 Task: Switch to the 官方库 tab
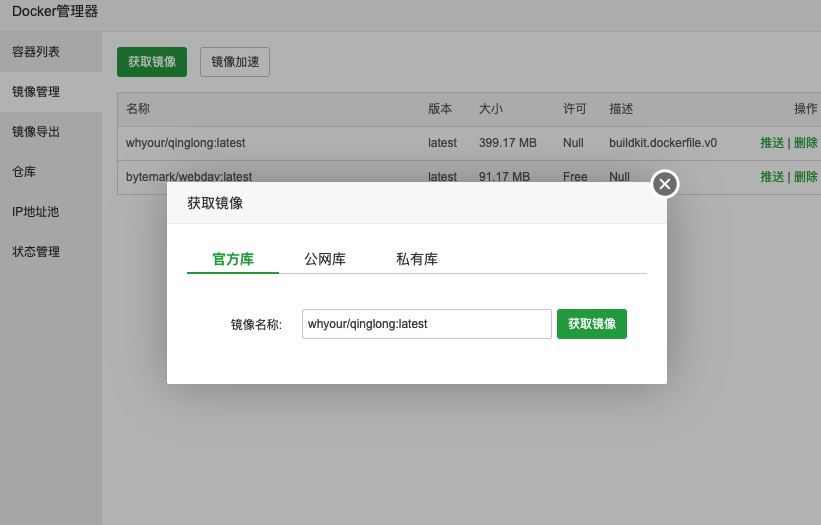tap(233, 259)
